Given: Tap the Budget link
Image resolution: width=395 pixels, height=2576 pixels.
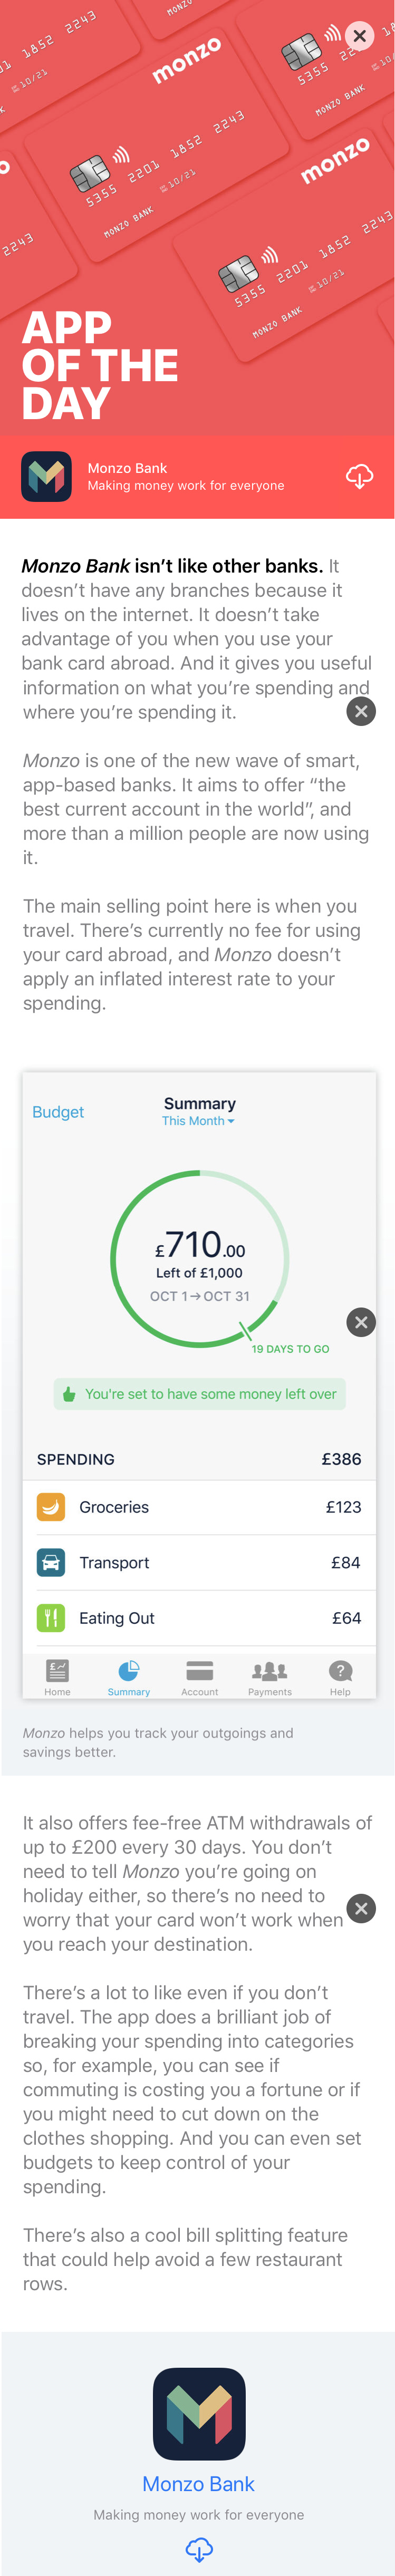Looking at the screenshot, I should [58, 1112].
